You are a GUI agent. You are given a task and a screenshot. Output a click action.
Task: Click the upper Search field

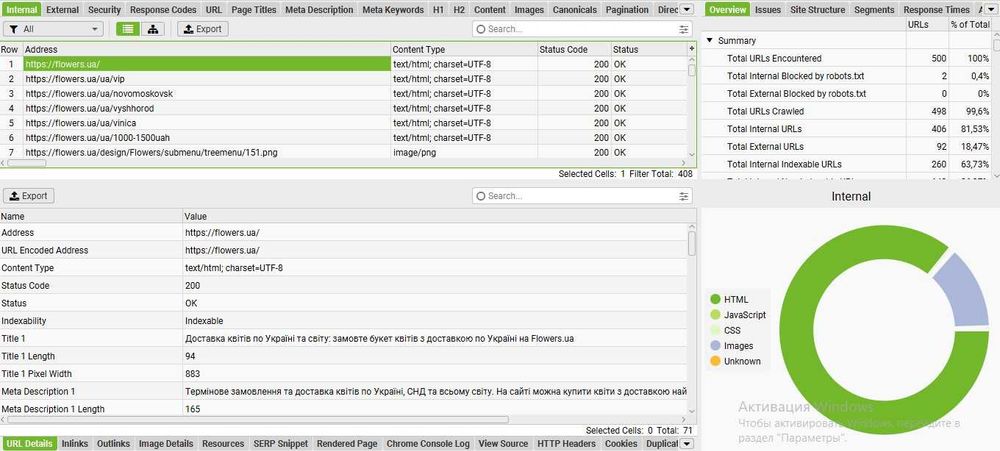tap(582, 29)
